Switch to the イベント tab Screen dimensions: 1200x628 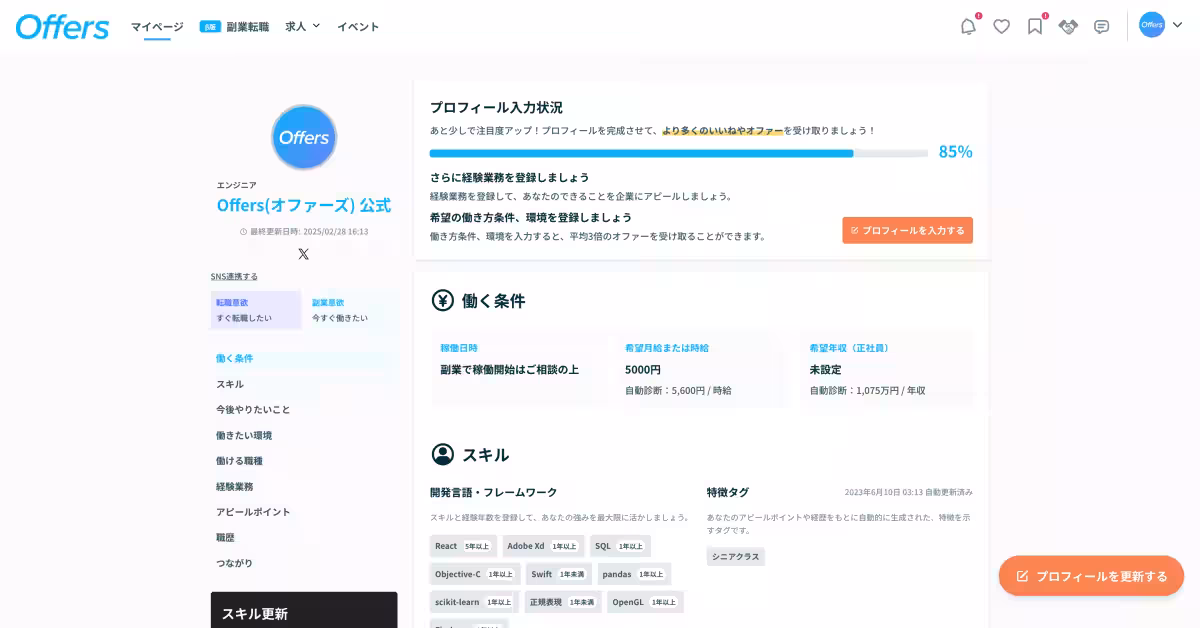tap(357, 27)
